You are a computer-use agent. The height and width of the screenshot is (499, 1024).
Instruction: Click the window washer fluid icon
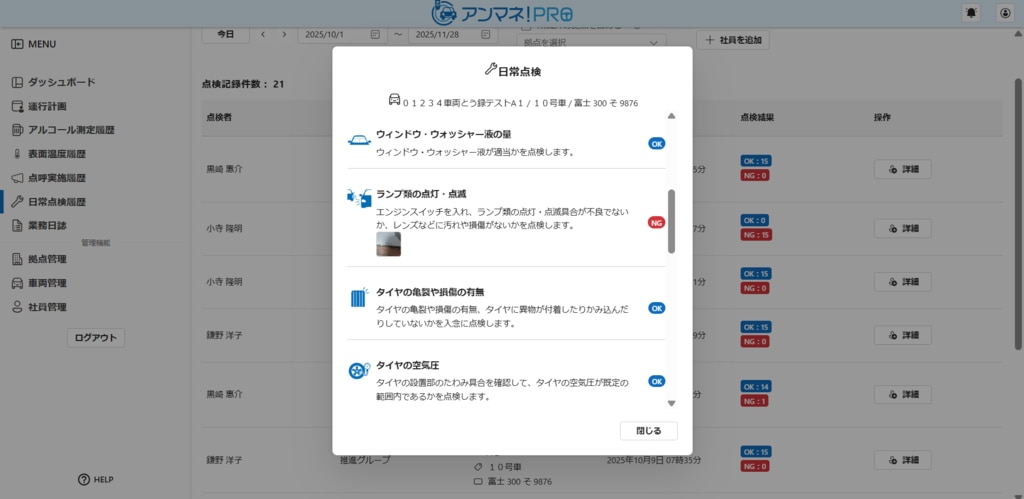pyautogui.click(x=359, y=141)
